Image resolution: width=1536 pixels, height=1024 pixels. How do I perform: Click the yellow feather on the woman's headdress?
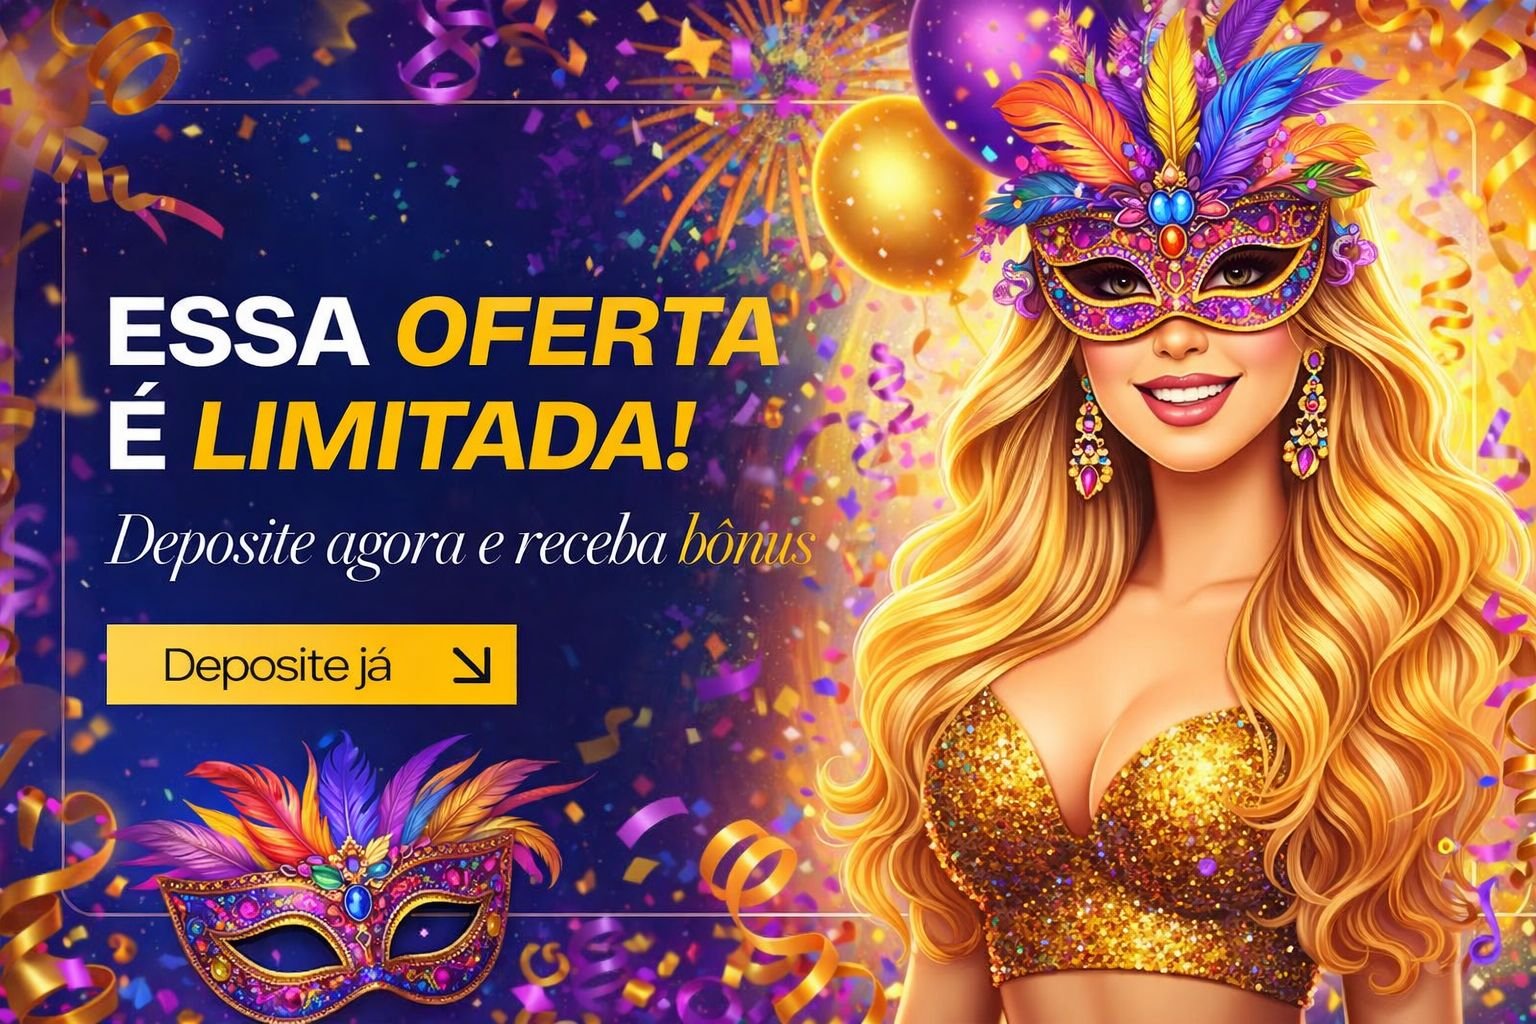(1170, 105)
